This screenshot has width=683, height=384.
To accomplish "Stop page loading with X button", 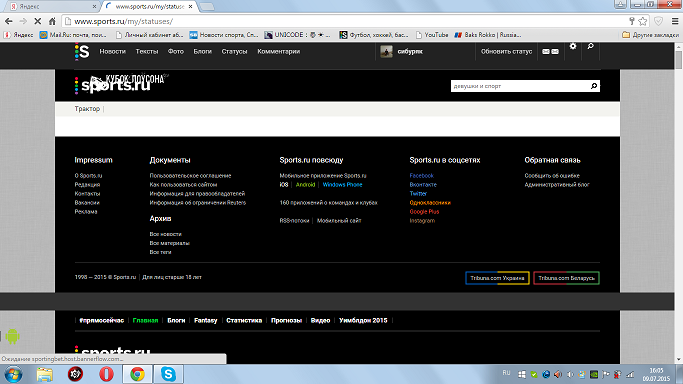I will click(37, 21).
